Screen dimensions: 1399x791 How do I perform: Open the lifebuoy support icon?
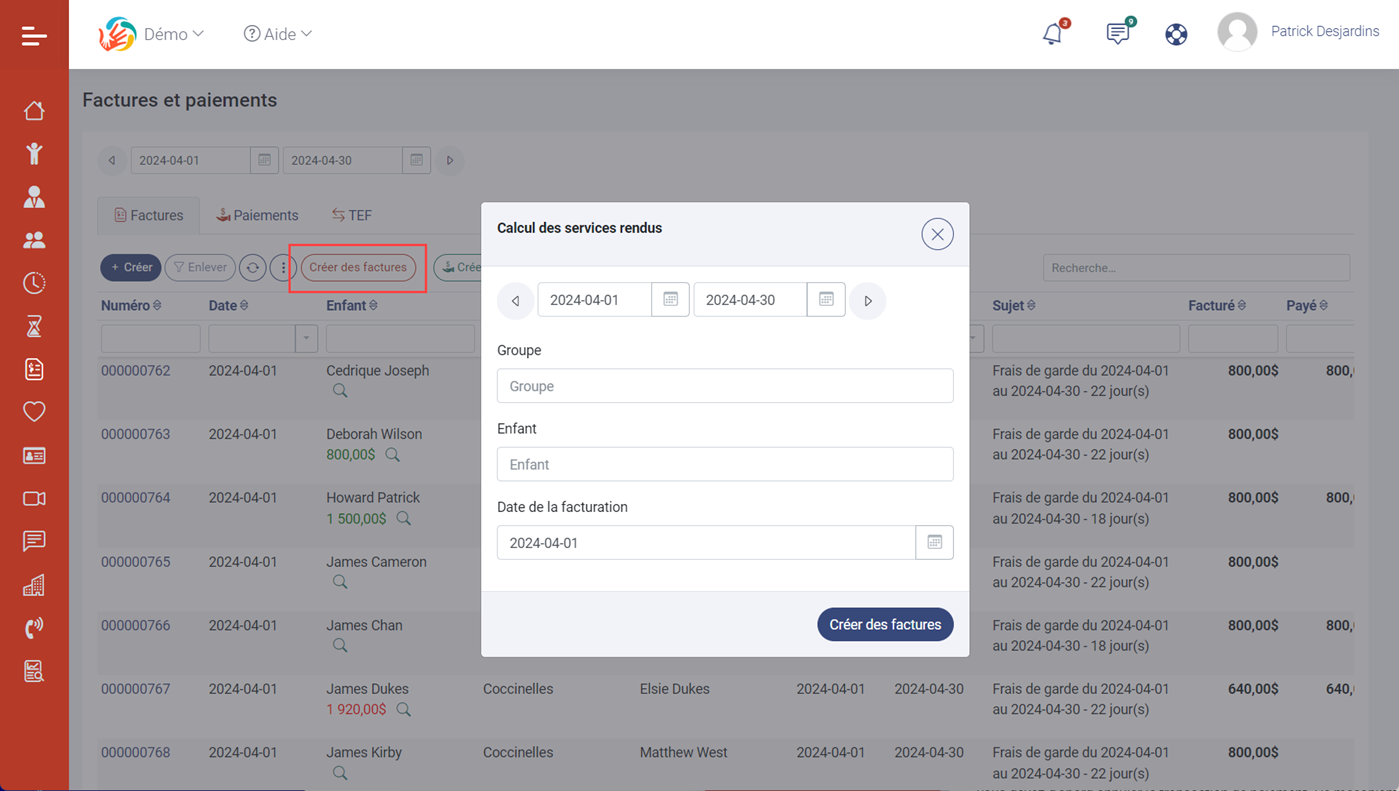click(x=1176, y=34)
